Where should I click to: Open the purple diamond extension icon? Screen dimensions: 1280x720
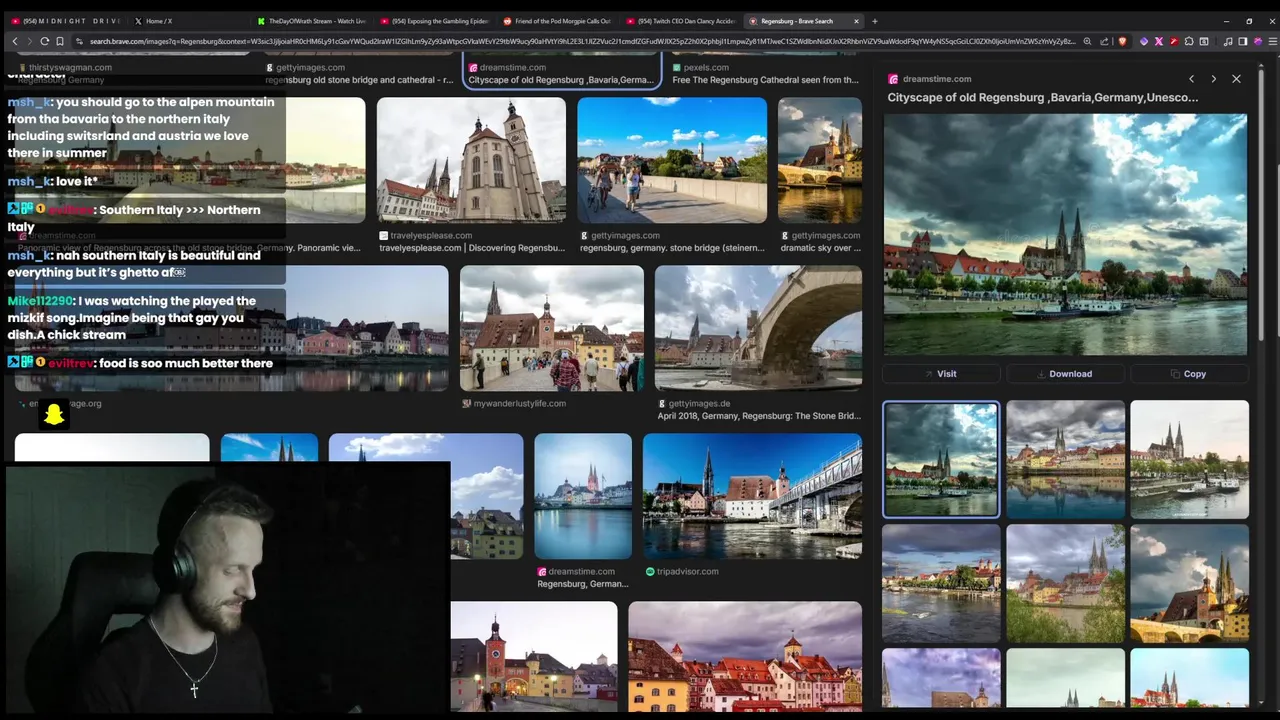[1144, 41]
